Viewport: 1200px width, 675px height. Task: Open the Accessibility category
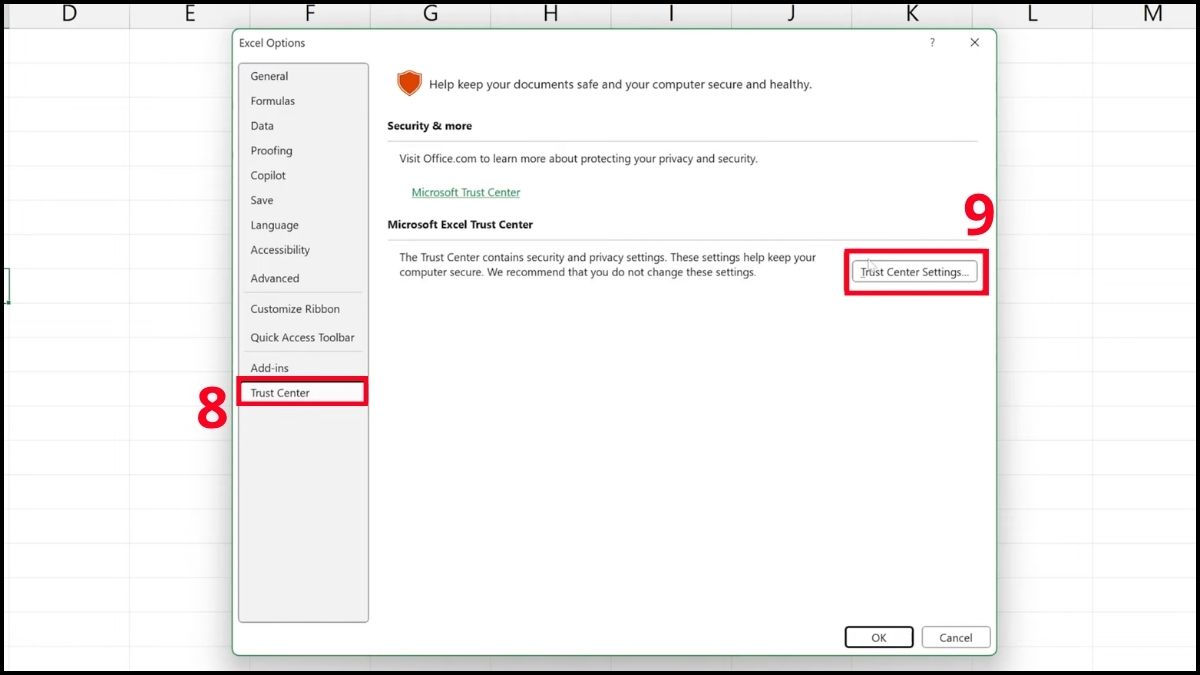303,250
